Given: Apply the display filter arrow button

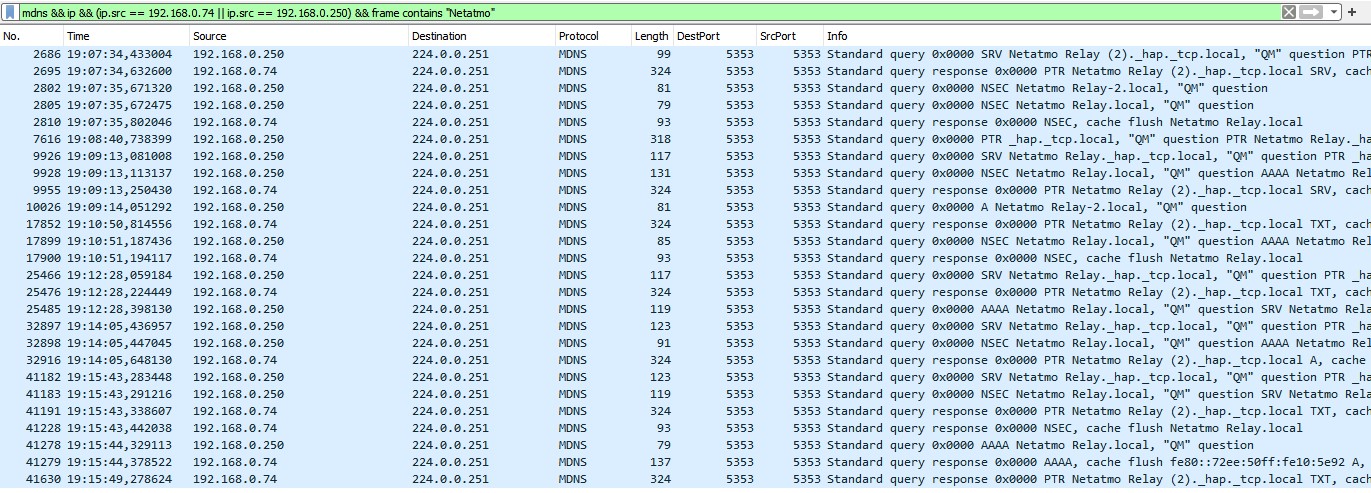Looking at the screenshot, I should click(1311, 12).
